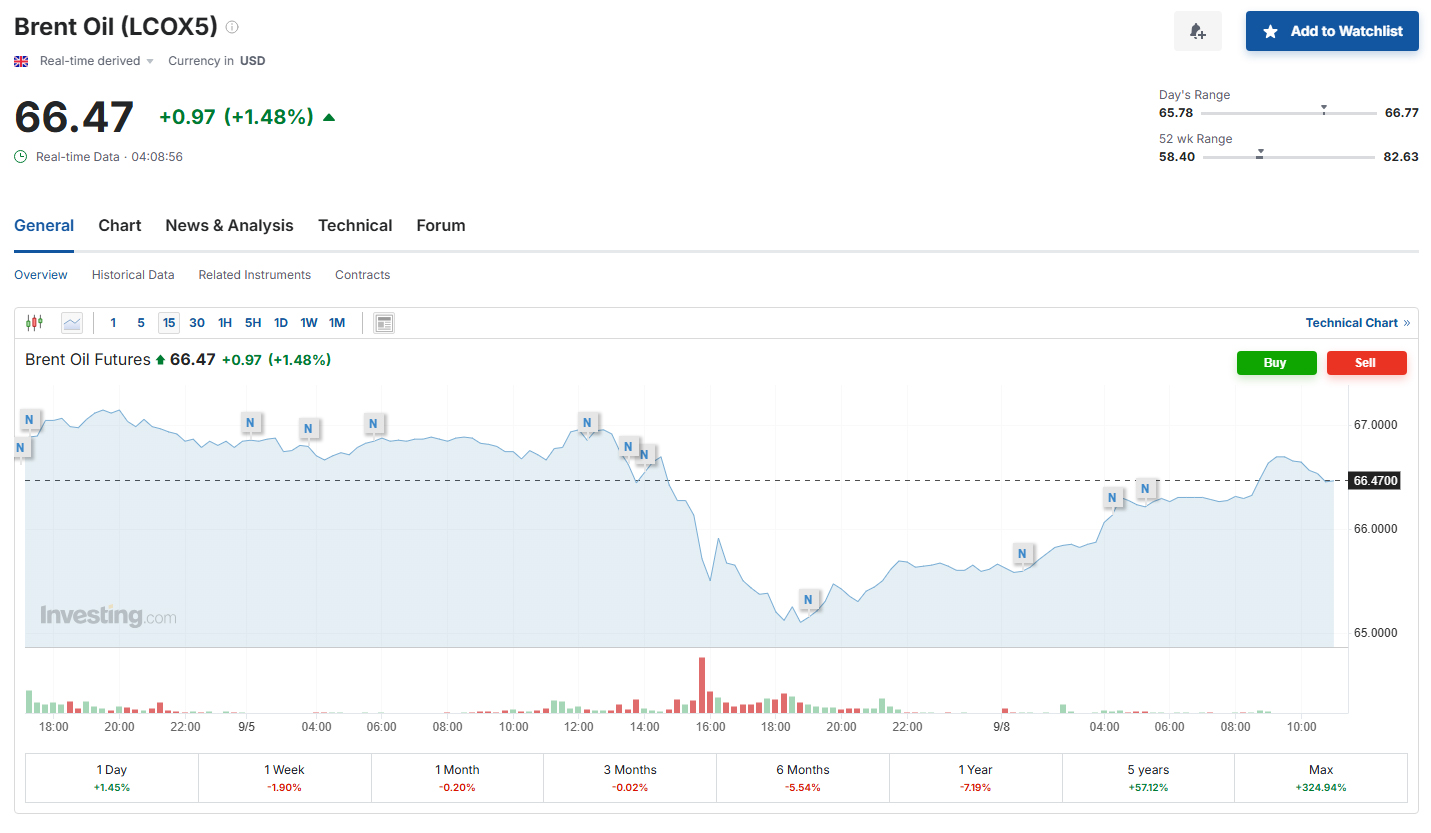Viewport: 1431px width, 833px height.
Task: Click the Day's Range slider marker
Action: pyautogui.click(x=1323, y=108)
